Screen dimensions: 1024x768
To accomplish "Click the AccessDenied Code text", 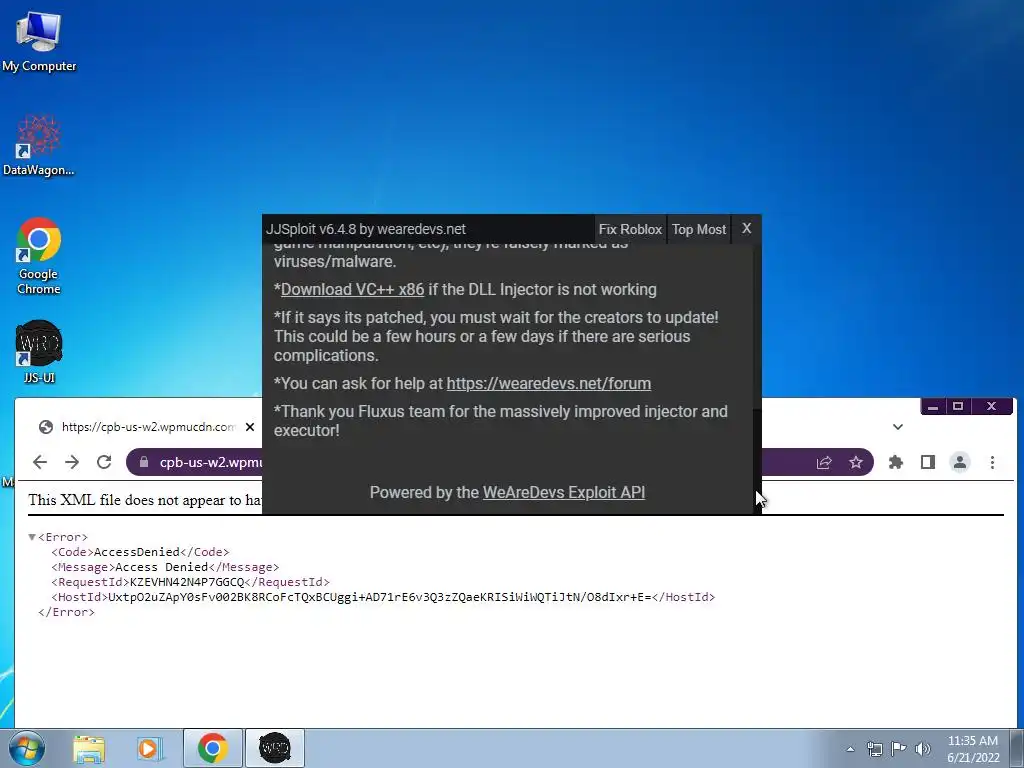I will click(136, 552).
